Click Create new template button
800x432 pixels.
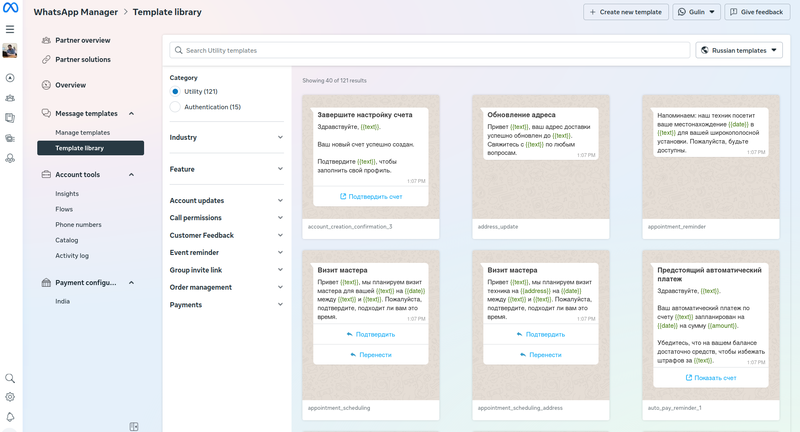click(x=626, y=12)
